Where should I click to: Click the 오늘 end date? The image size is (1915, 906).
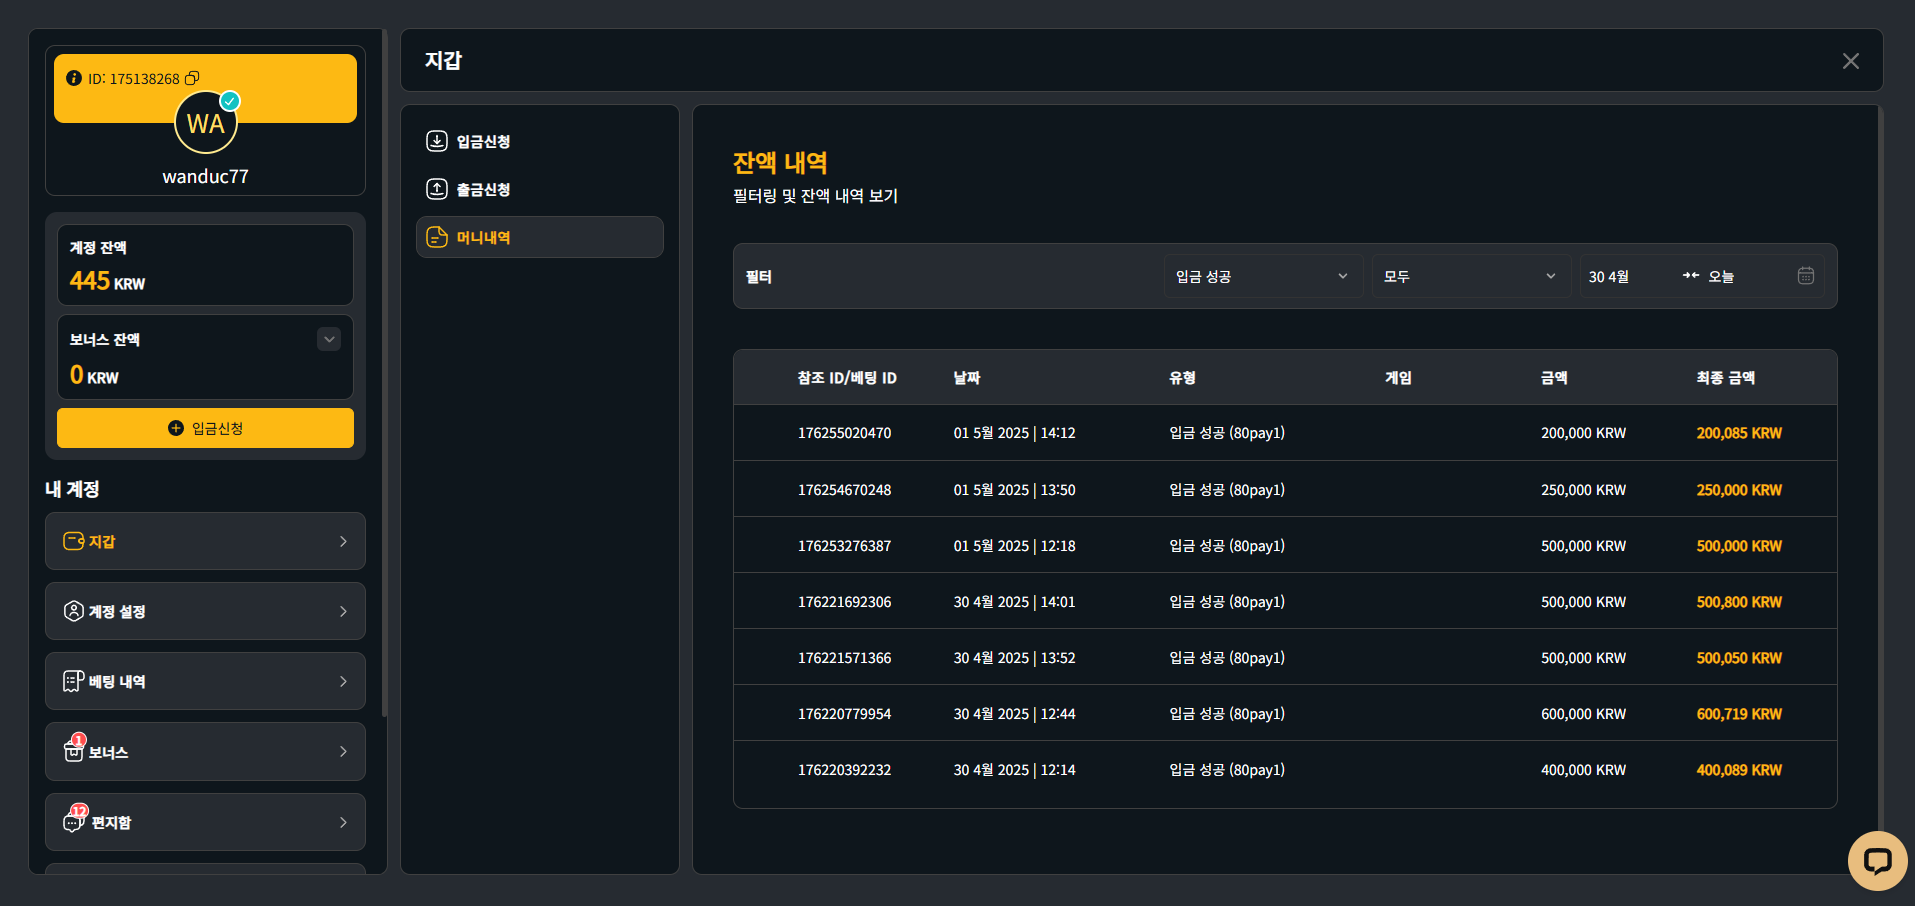tap(1721, 276)
